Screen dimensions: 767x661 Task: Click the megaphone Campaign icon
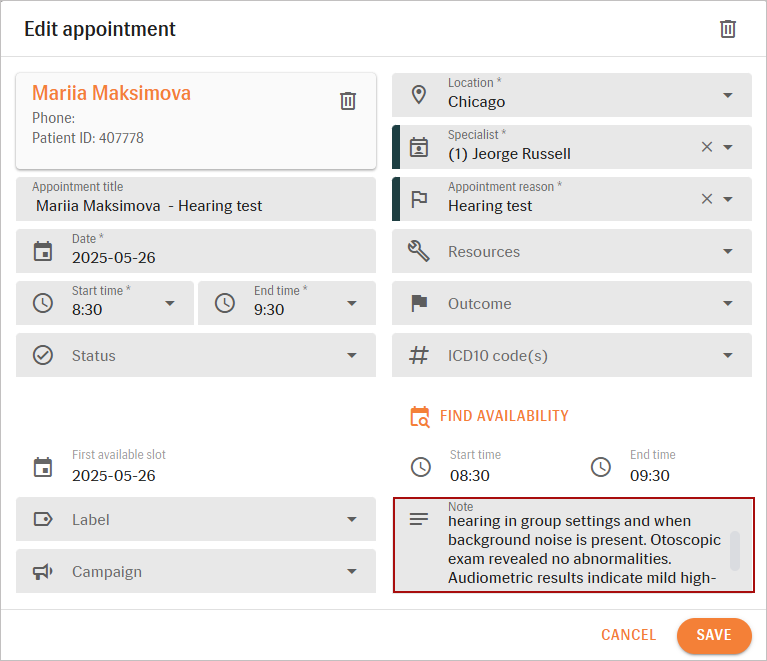pos(43,572)
